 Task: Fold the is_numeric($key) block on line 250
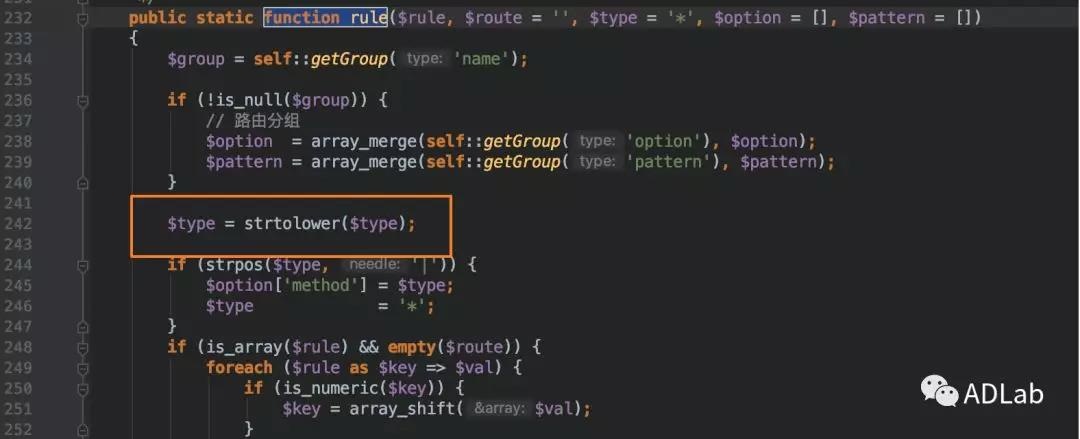83,388
